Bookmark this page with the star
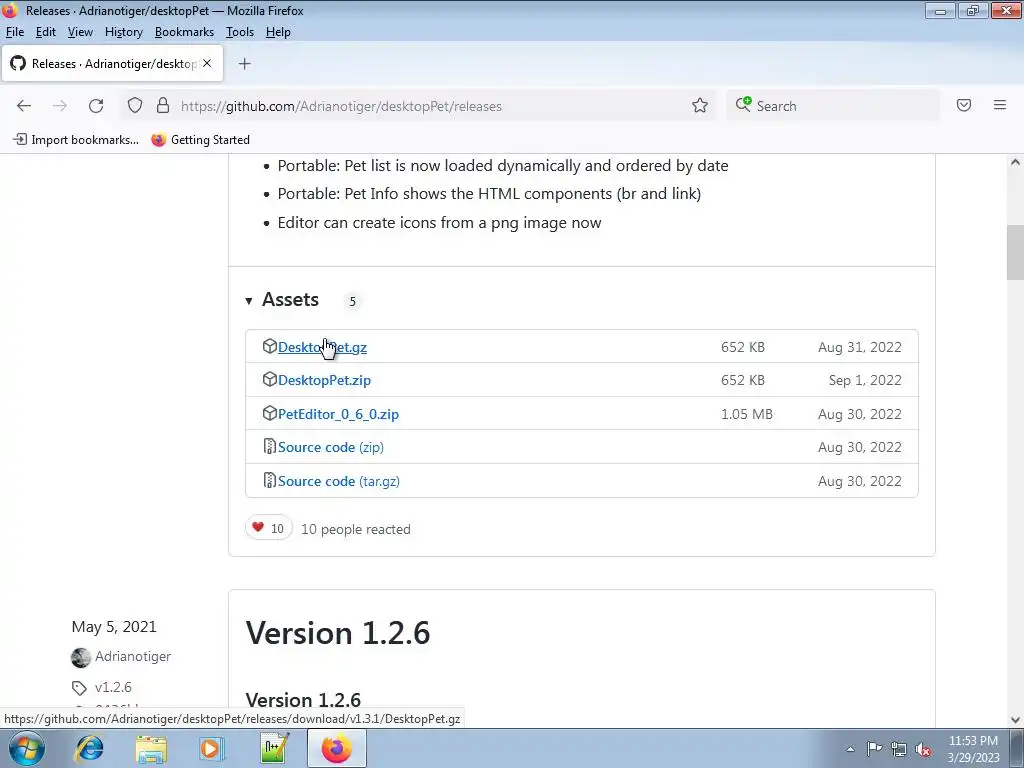1024x768 pixels. click(700, 105)
